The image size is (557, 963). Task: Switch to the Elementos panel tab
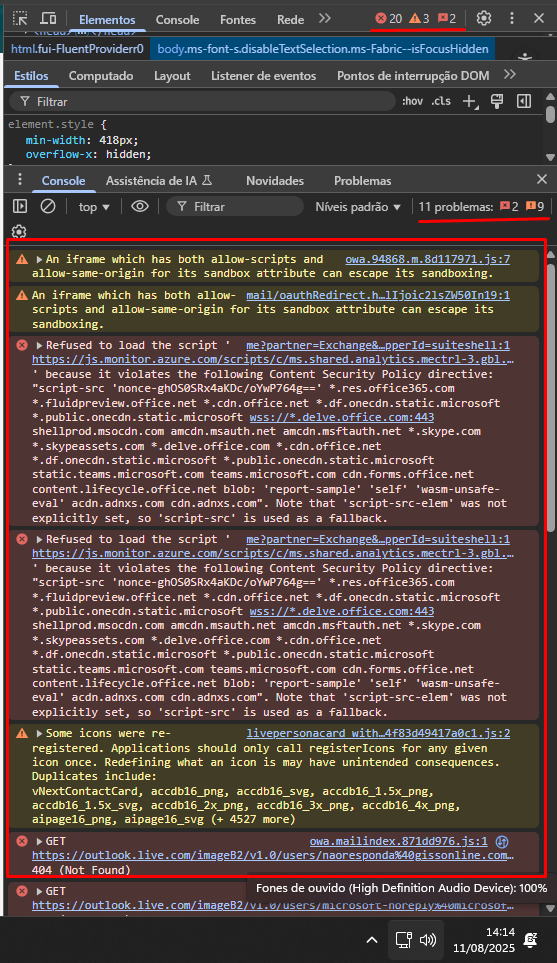pyautogui.click(x=107, y=20)
